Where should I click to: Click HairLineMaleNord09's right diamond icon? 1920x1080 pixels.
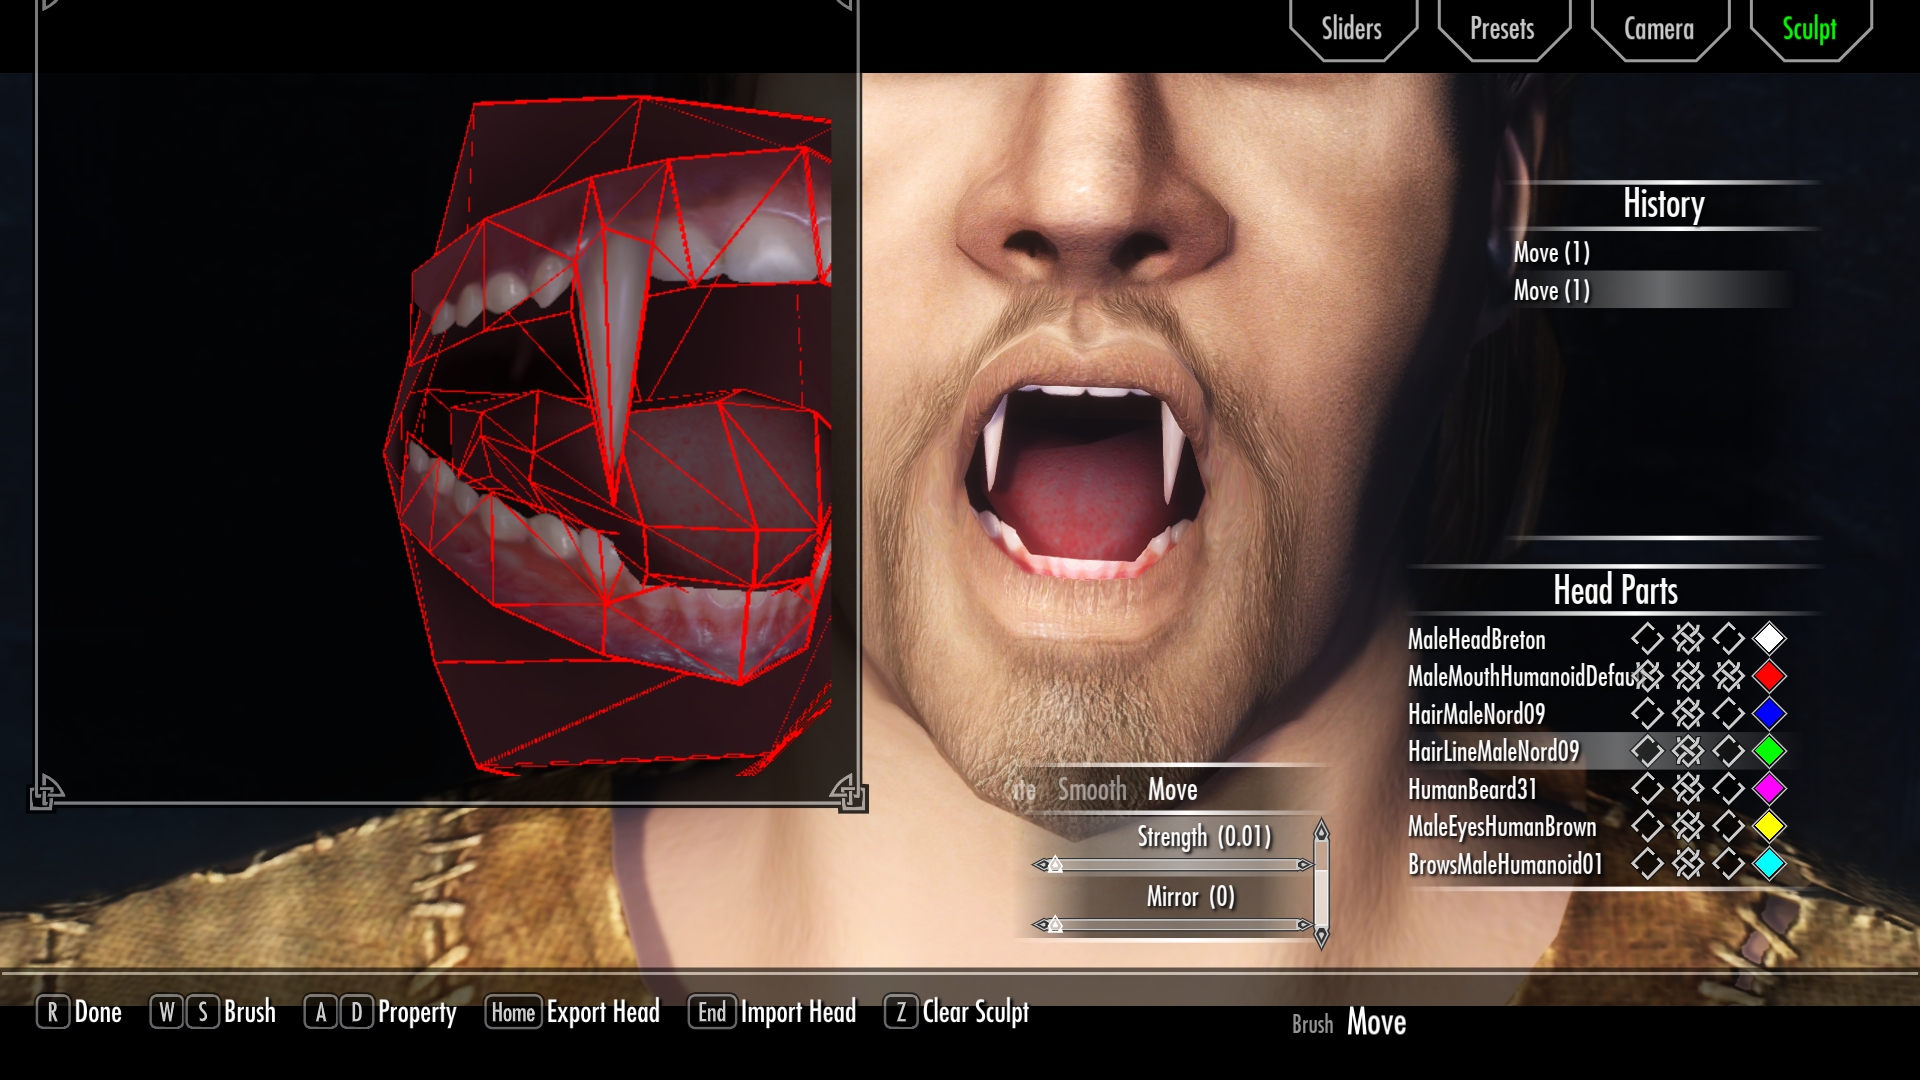point(1728,751)
